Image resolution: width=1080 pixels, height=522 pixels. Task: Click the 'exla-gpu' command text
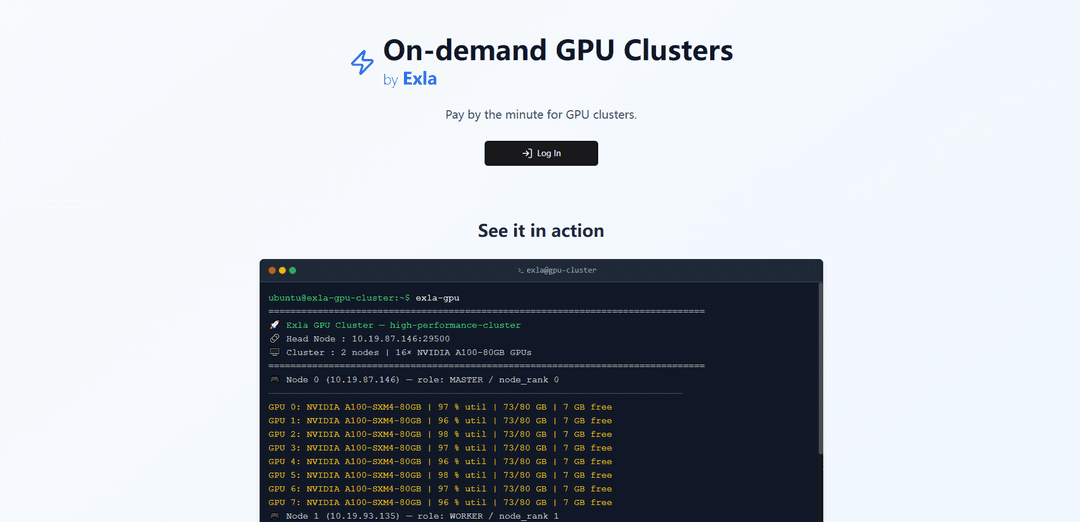pyautogui.click(x=437, y=298)
